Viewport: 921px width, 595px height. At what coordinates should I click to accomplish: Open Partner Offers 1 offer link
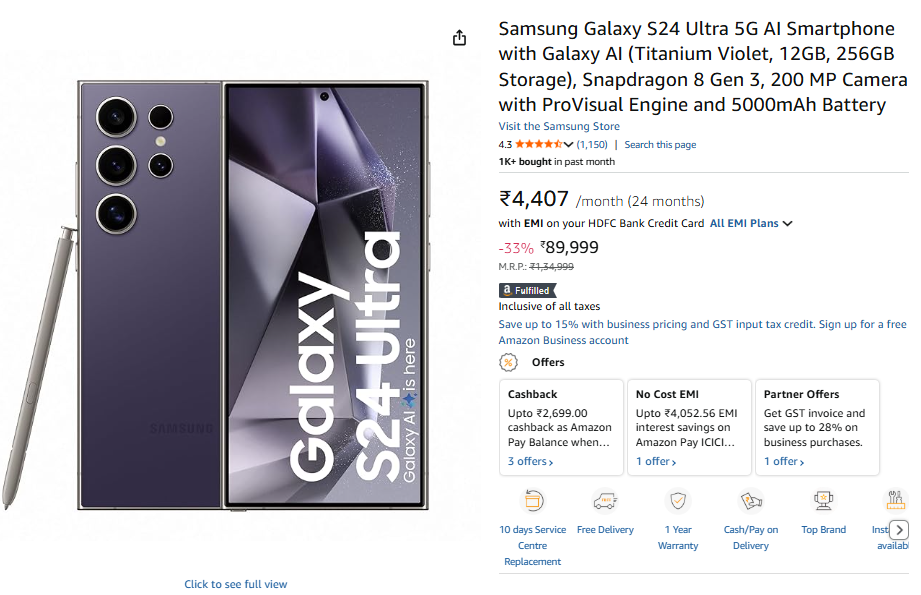pyautogui.click(x=784, y=462)
